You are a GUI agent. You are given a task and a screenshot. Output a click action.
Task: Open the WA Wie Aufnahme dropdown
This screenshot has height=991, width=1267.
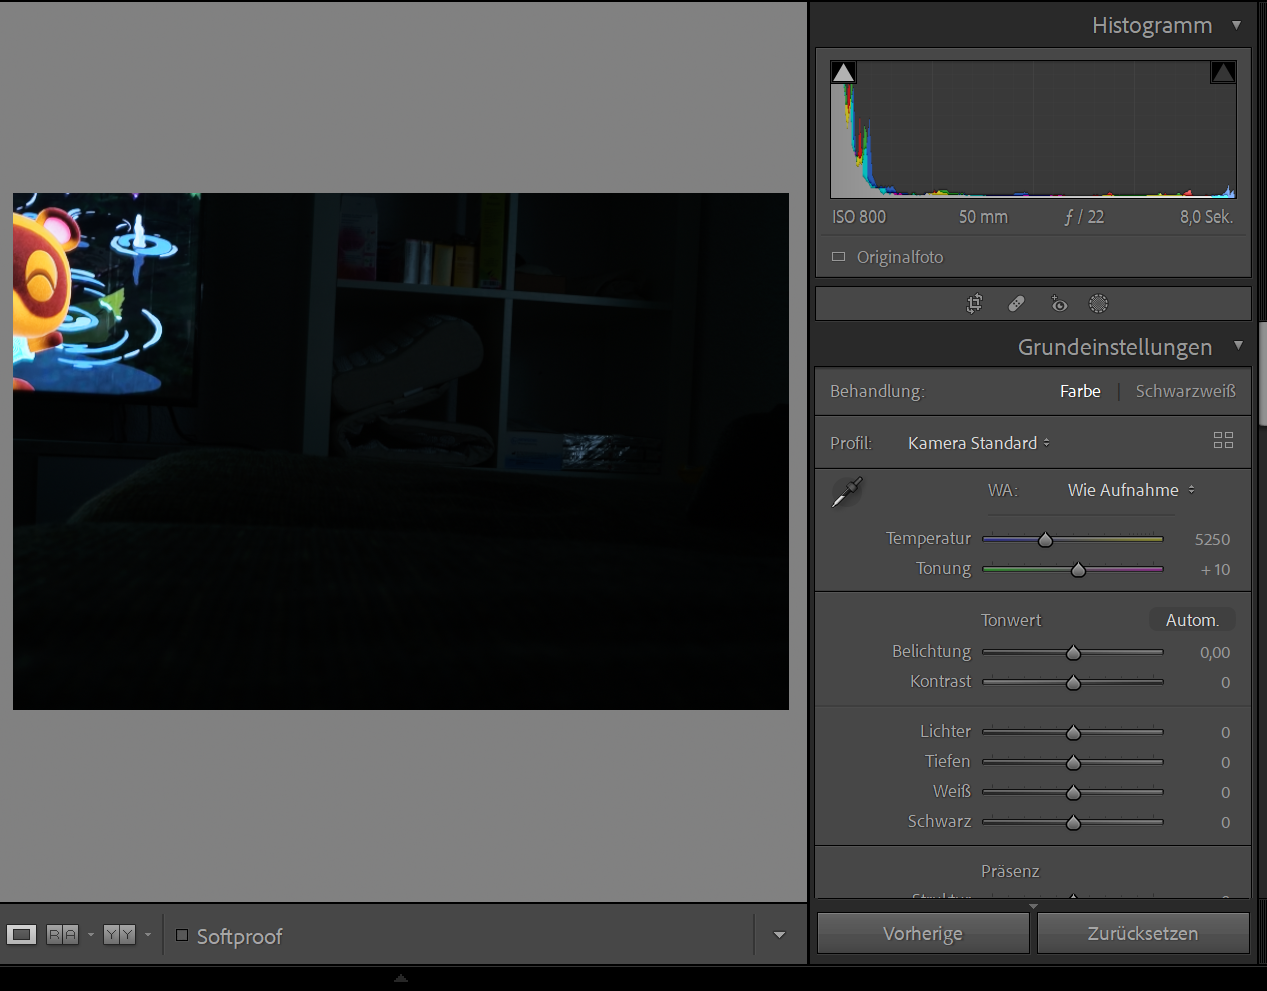point(1131,490)
